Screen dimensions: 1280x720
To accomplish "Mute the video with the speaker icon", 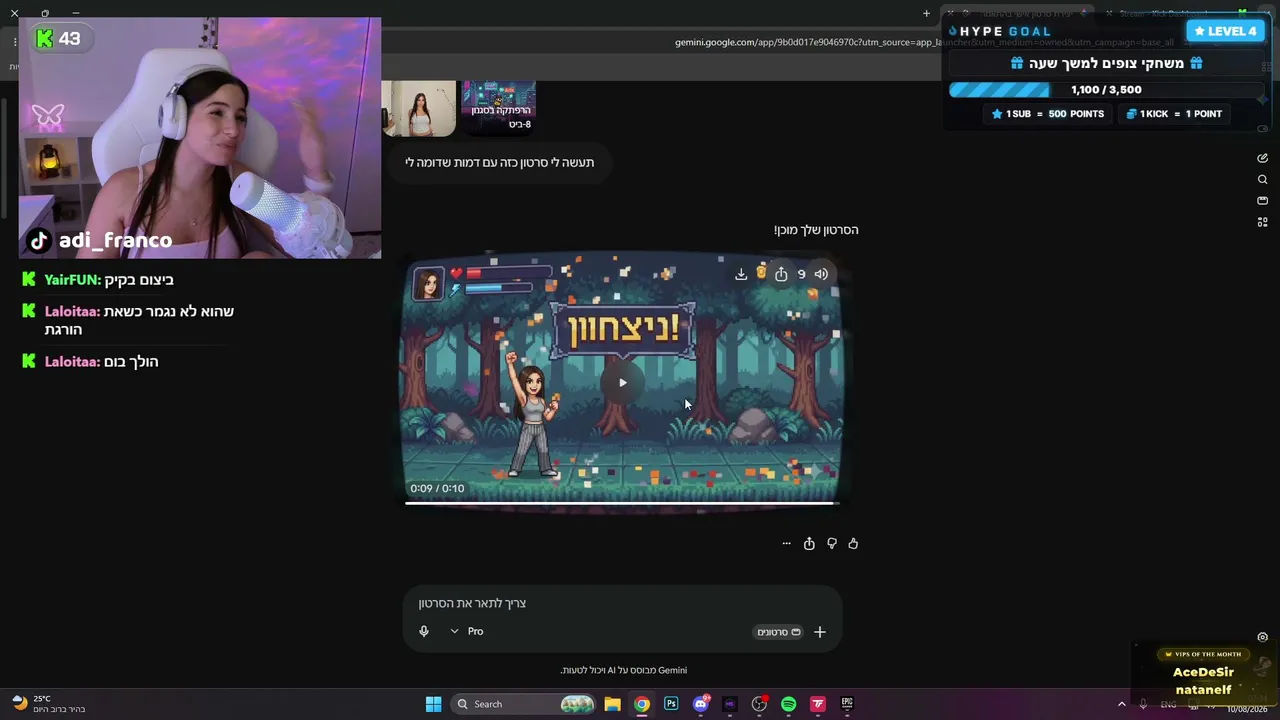I will (821, 274).
